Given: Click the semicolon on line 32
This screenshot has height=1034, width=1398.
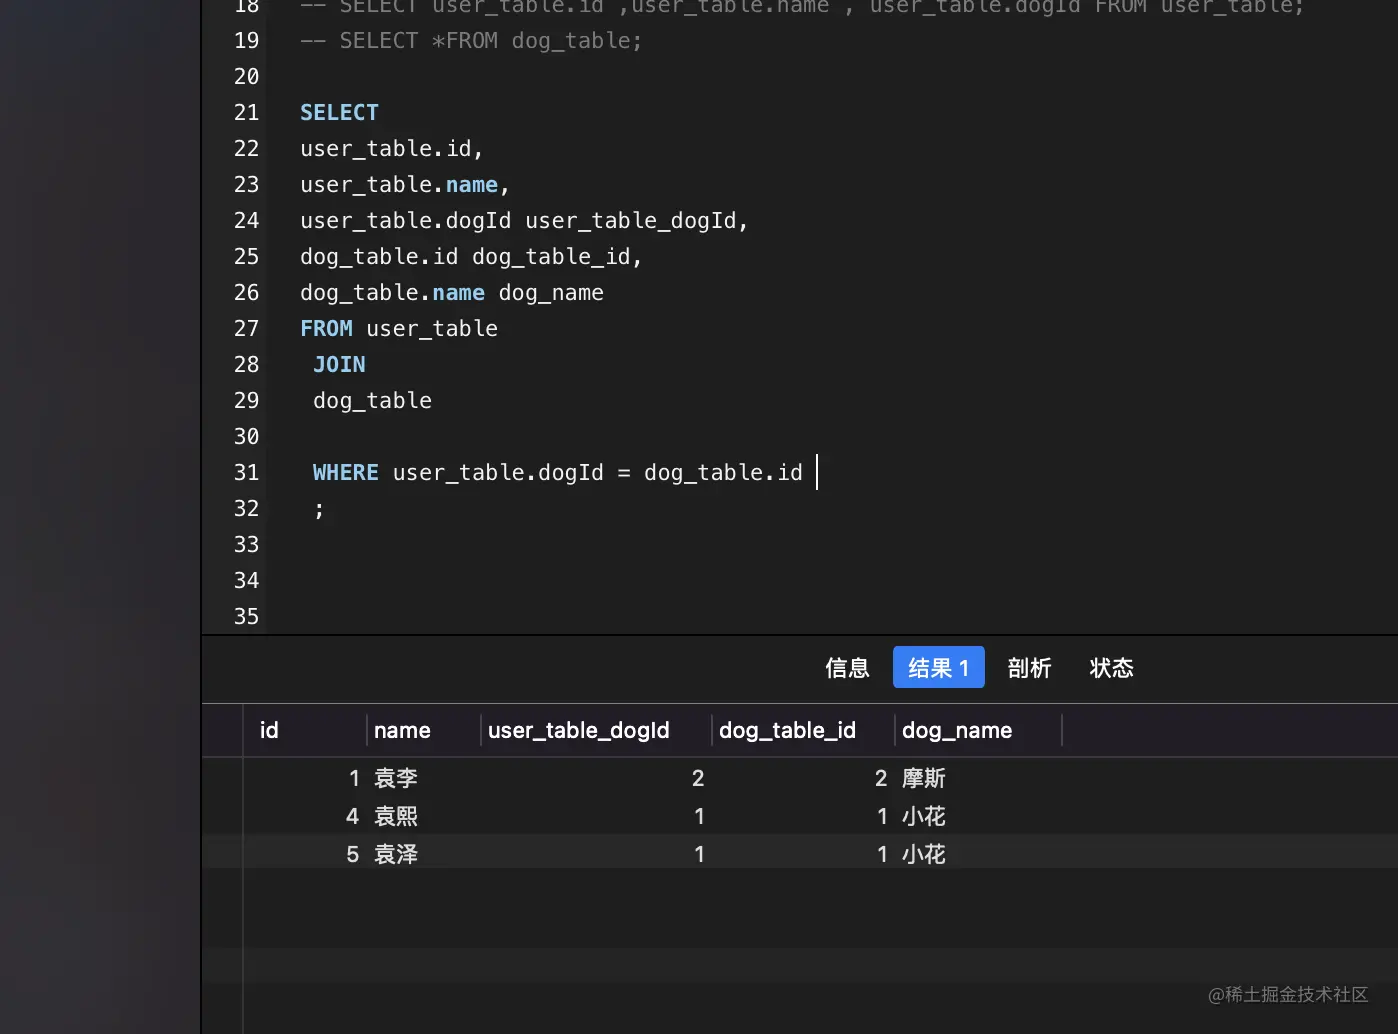Looking at the screenshot, I should tap(319, 510).
